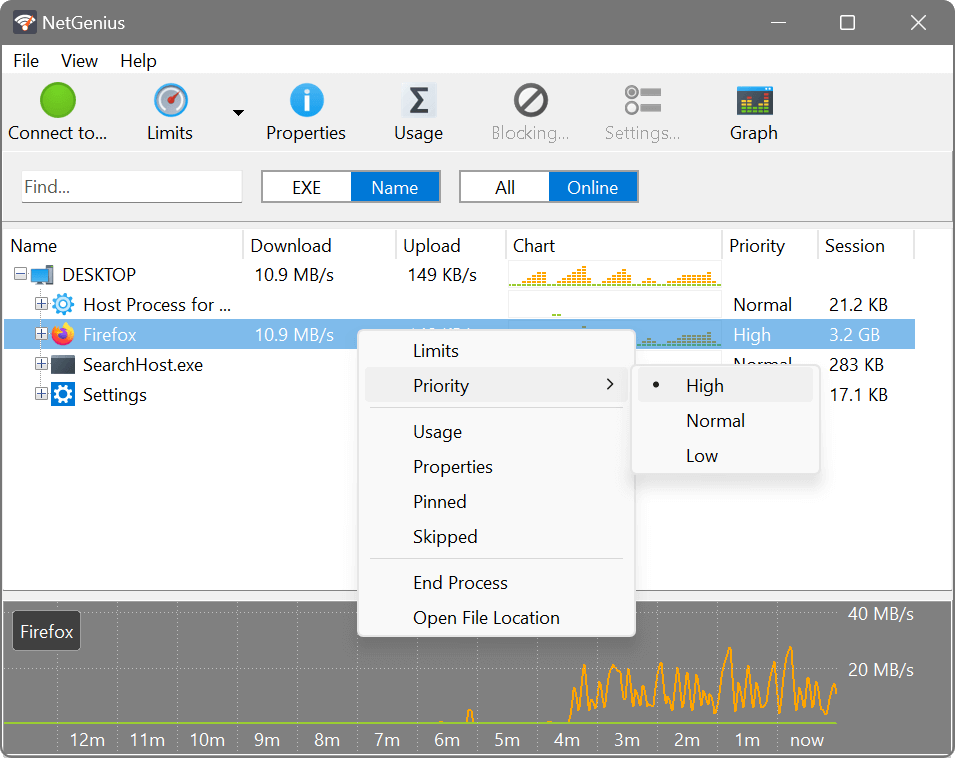
Task: Click the green Connect to... icon
Action: pos(58,100)
